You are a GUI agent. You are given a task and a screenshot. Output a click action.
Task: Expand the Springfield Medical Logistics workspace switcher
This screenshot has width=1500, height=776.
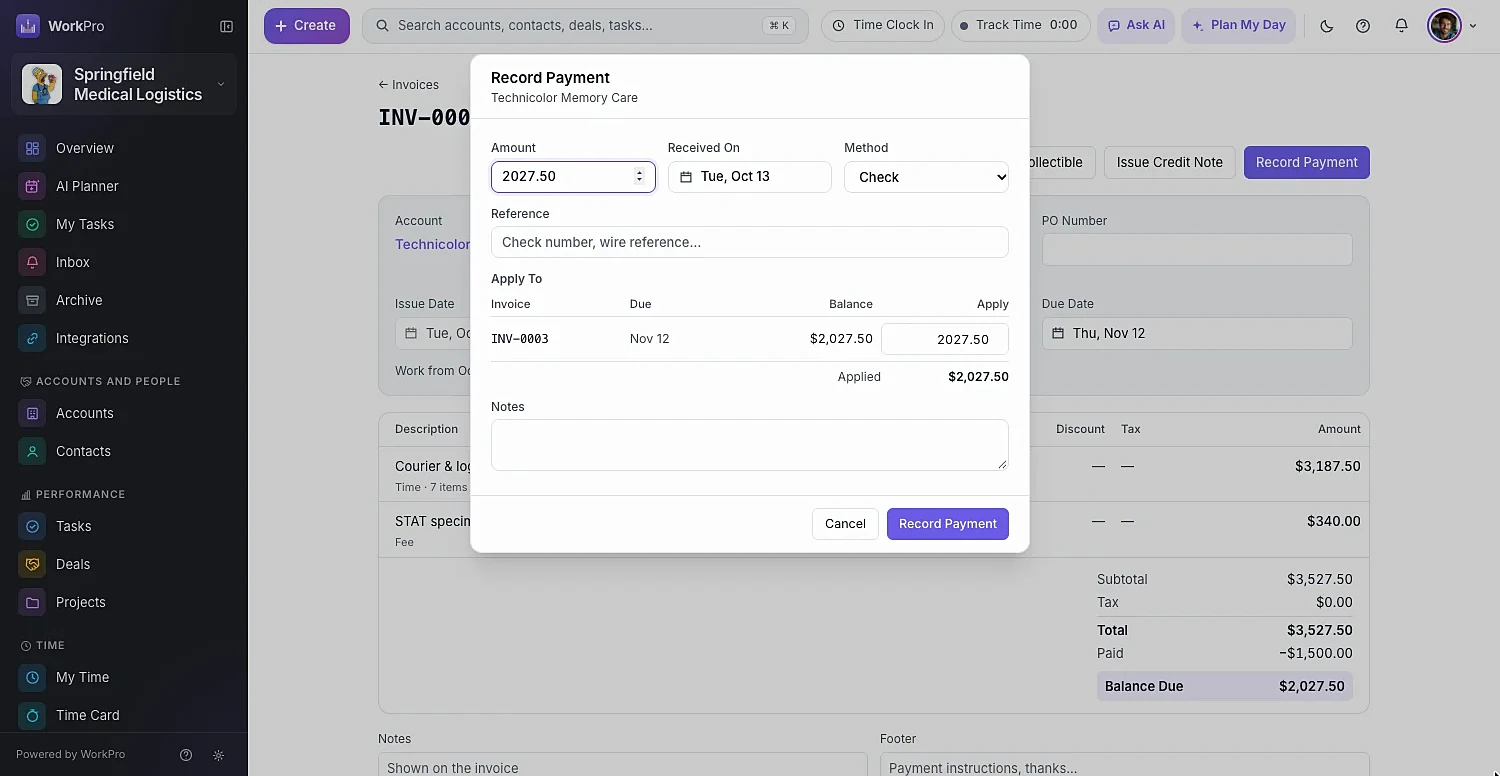click(x=124, y=84)
